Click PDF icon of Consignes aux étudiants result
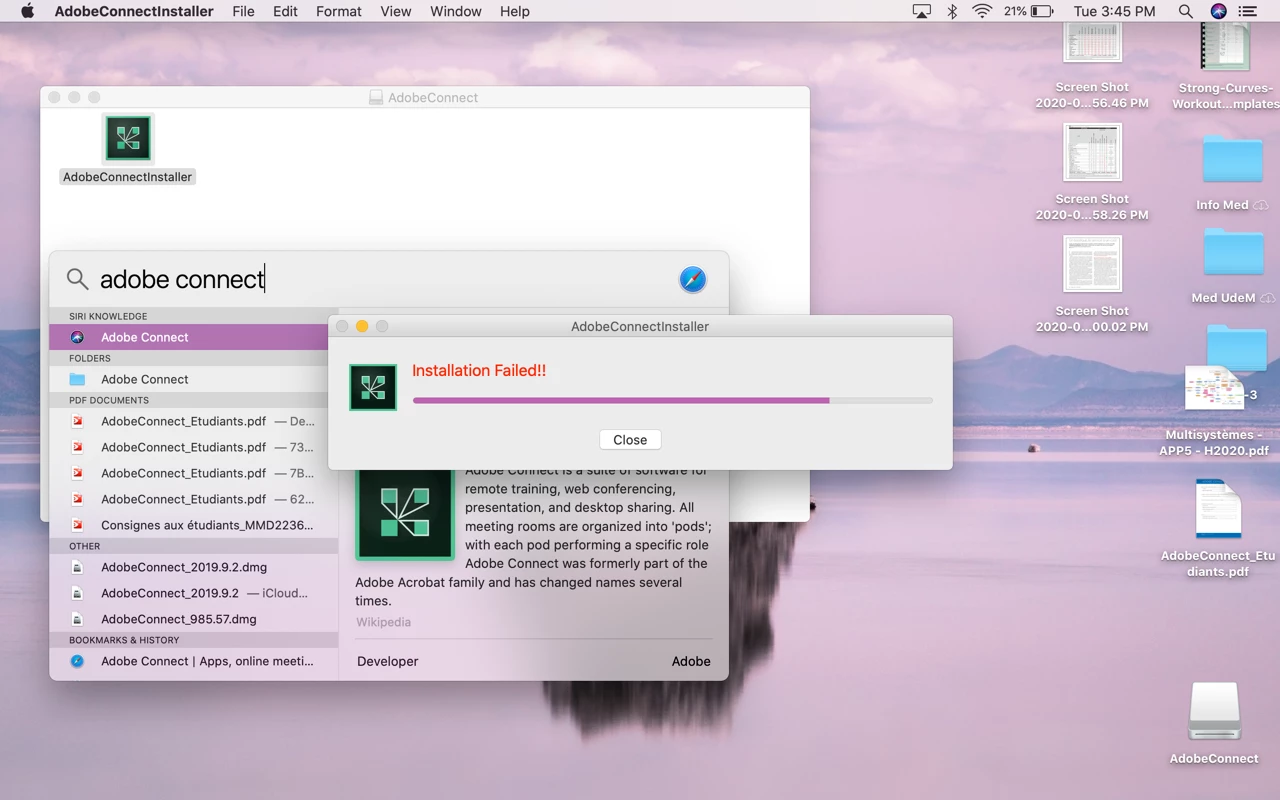The image size is (1280, 800). [x=77, y=525]
